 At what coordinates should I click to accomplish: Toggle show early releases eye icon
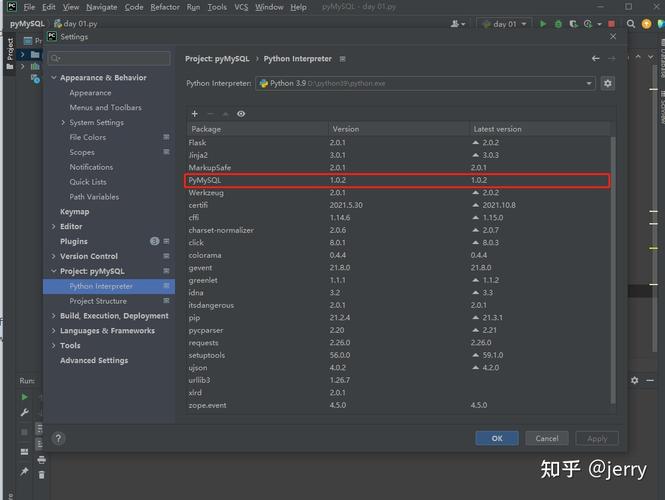[241, 114]
